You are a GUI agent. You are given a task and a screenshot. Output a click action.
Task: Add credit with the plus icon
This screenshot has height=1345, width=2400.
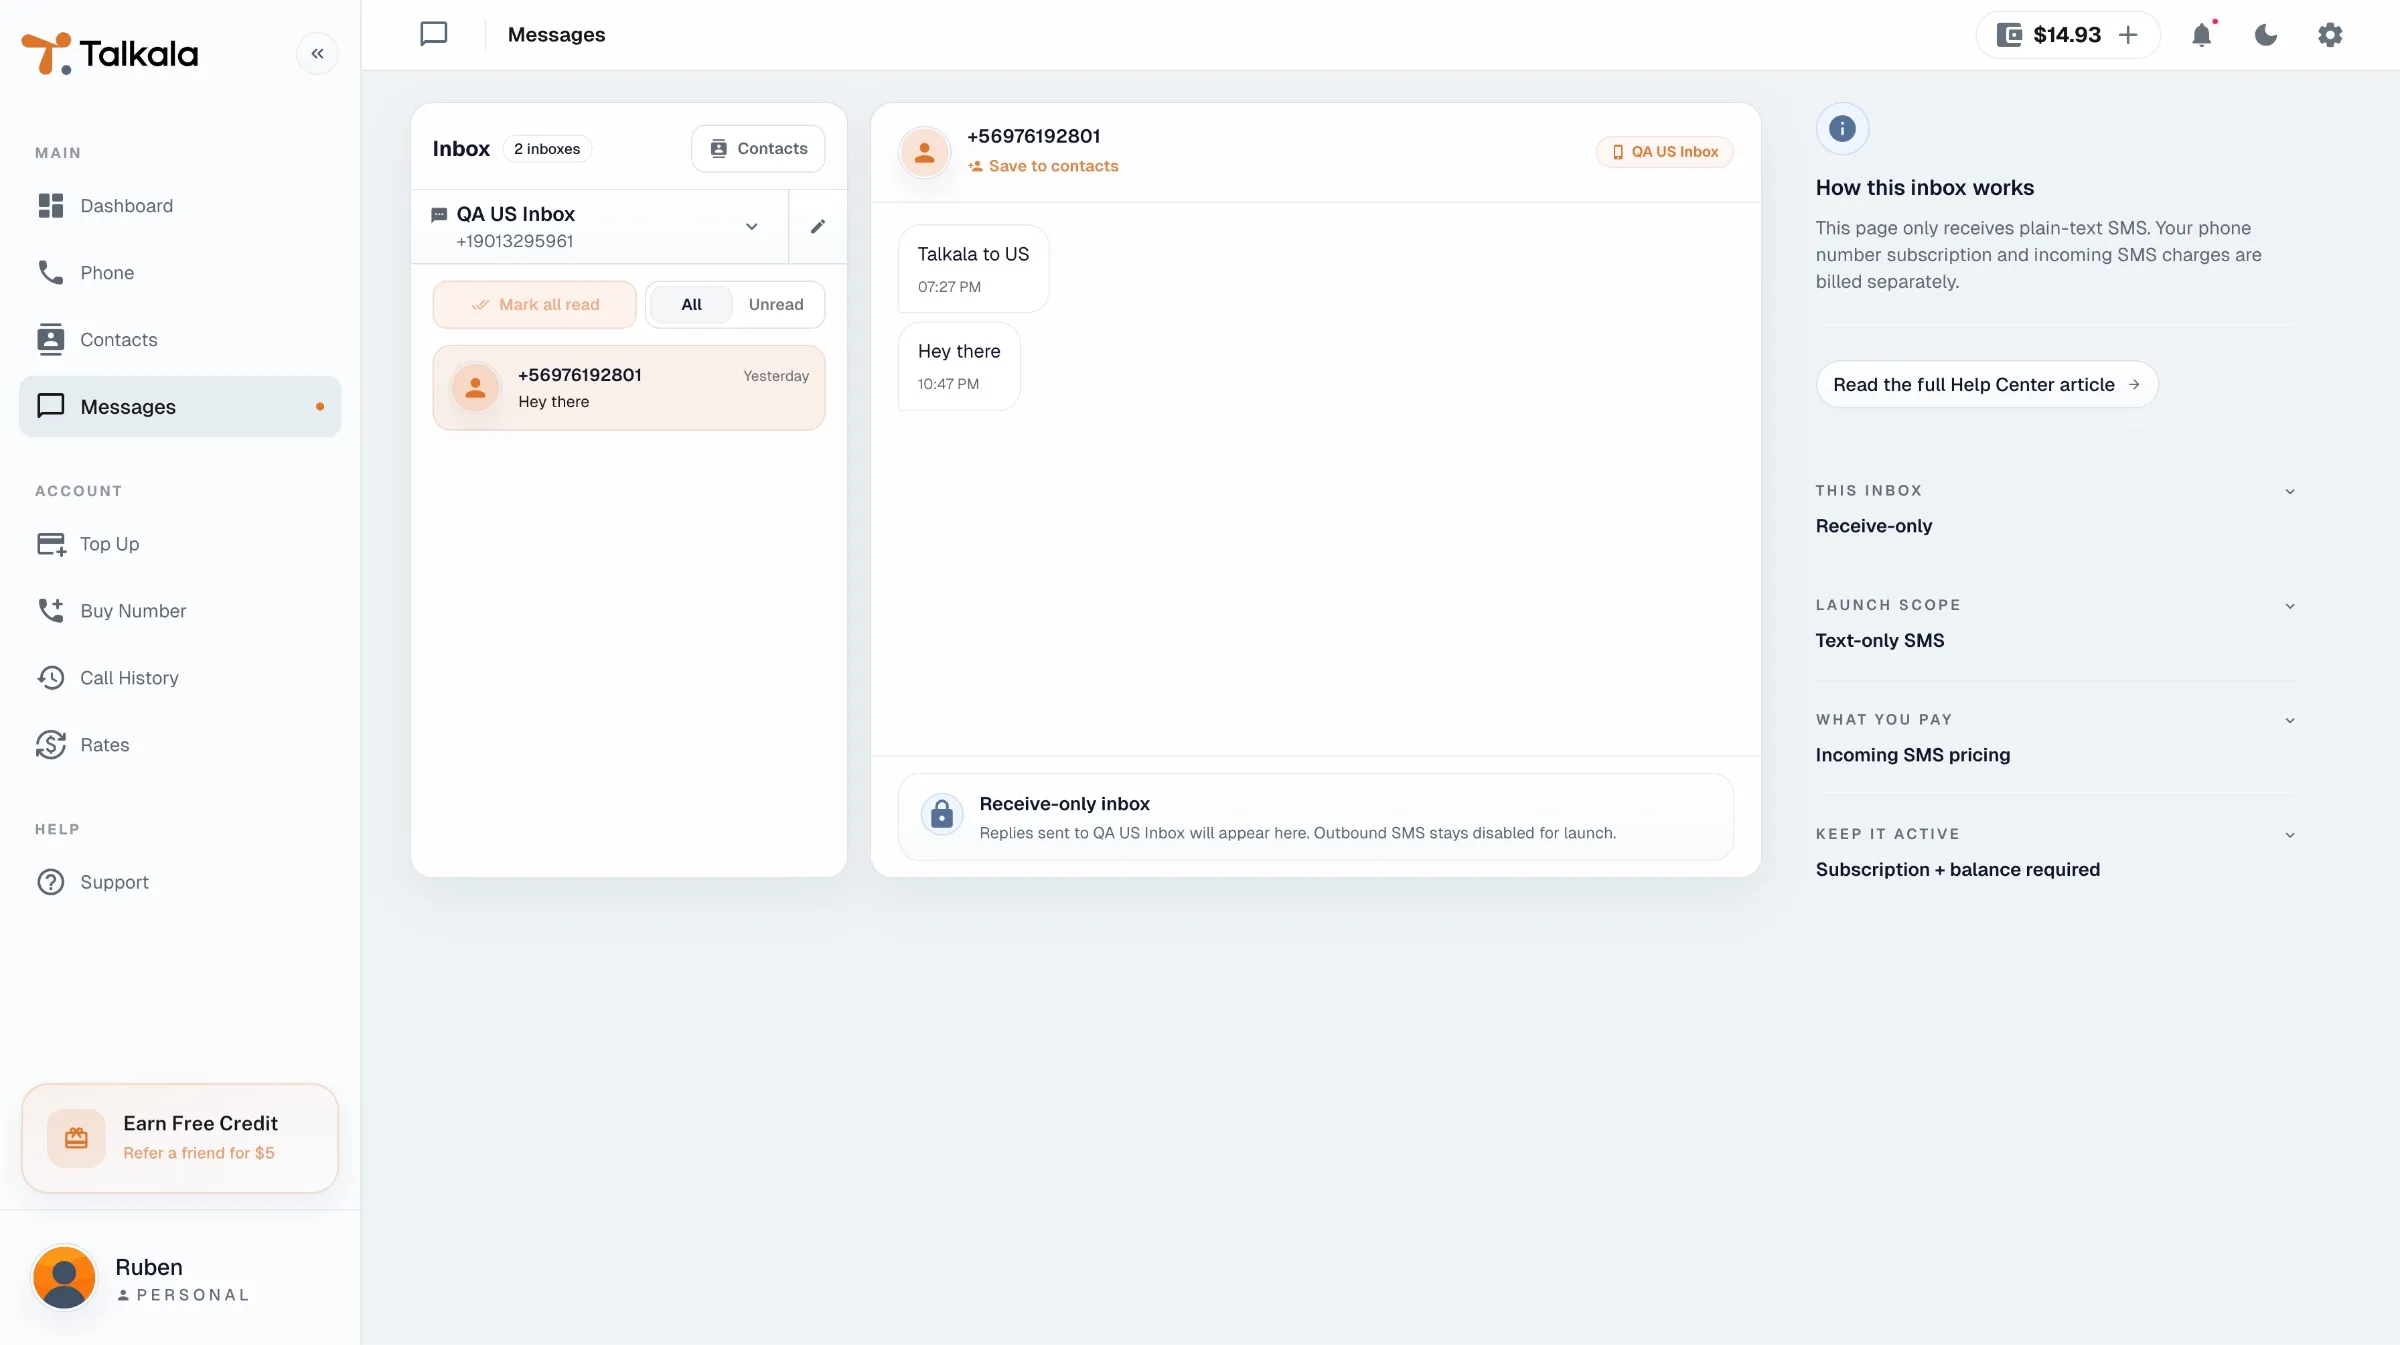[x=2128, y=35]
